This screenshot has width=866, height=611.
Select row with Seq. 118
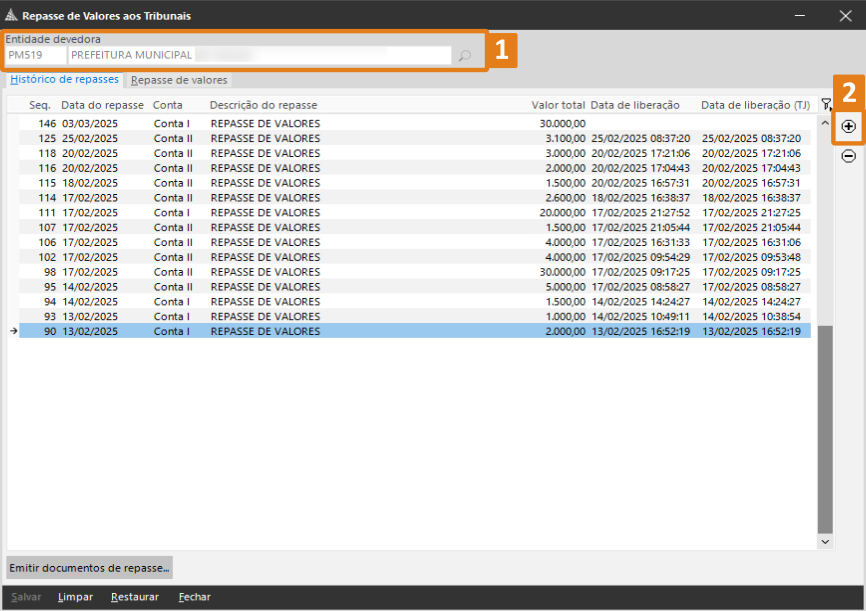(415, 153)
